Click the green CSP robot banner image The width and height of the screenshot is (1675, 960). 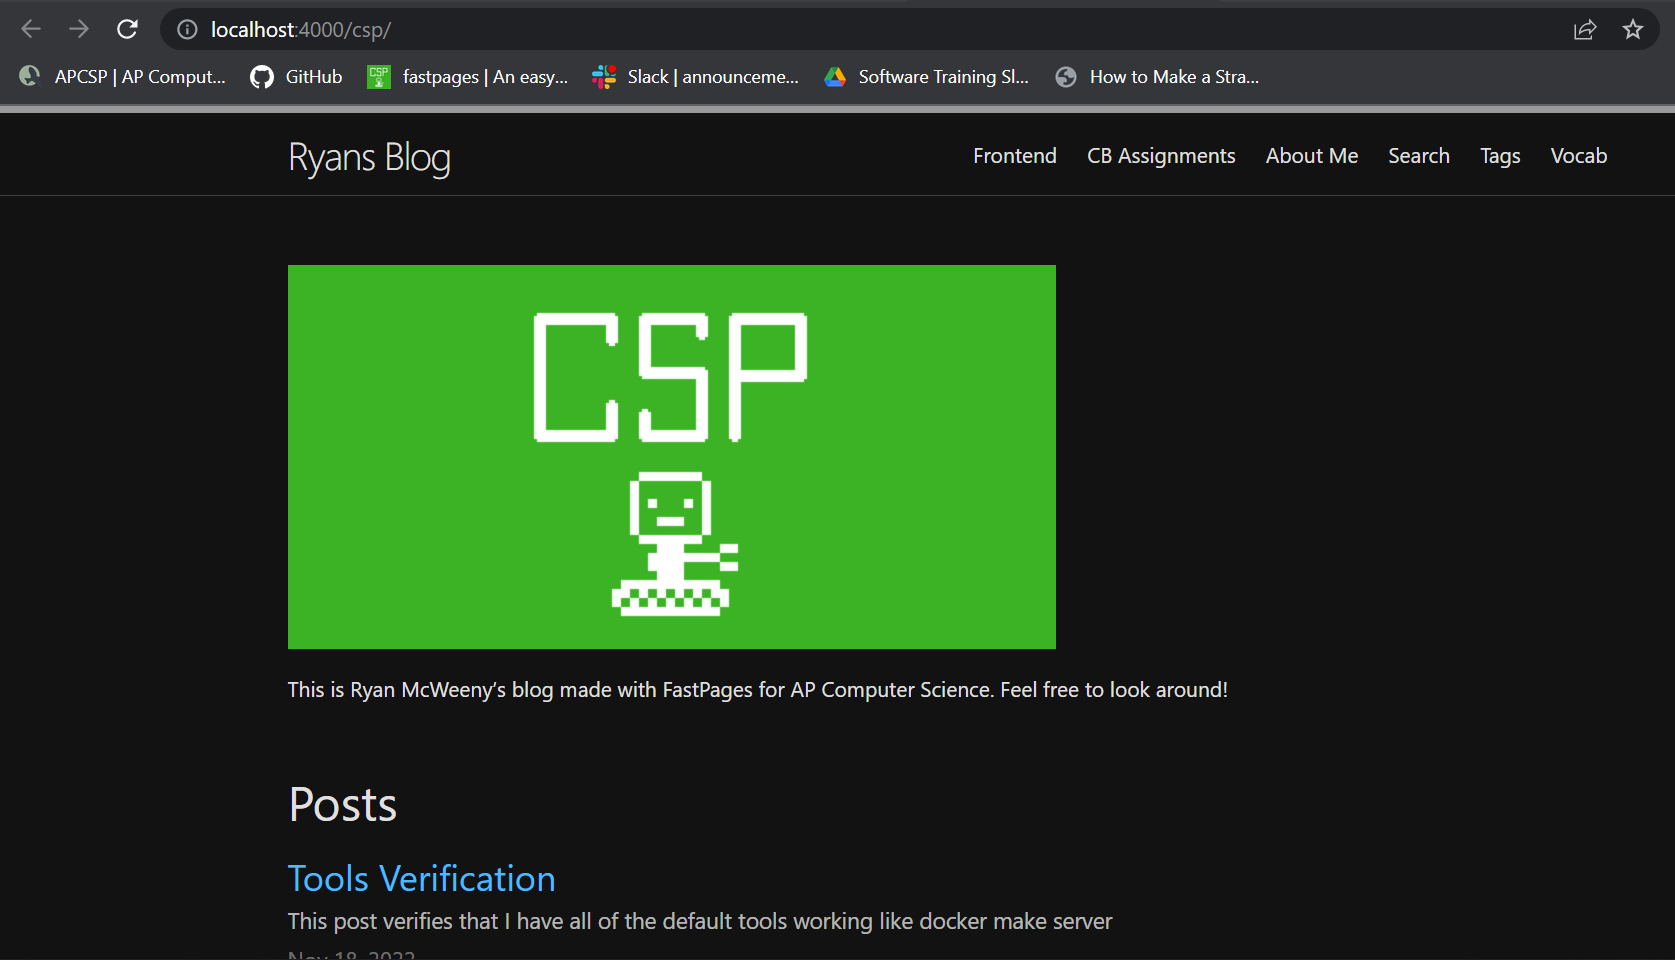click(672, 457)
